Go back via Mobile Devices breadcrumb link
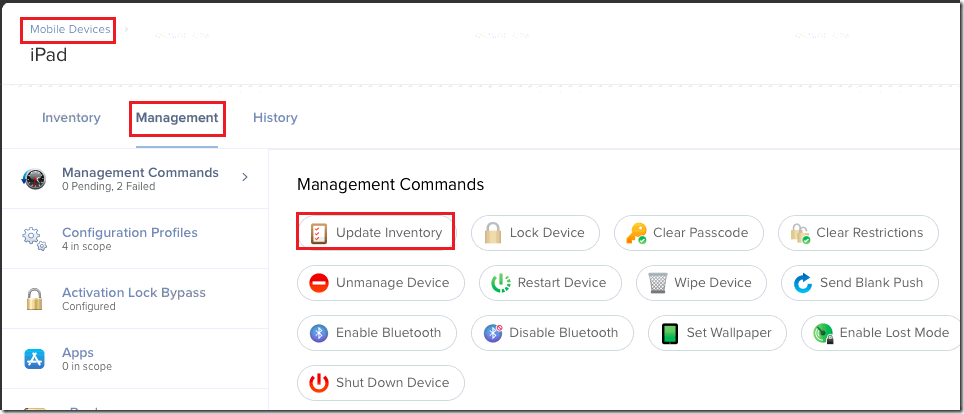Image resolution: width=964 pixels, height=414 pixels. tap(70, 29)
